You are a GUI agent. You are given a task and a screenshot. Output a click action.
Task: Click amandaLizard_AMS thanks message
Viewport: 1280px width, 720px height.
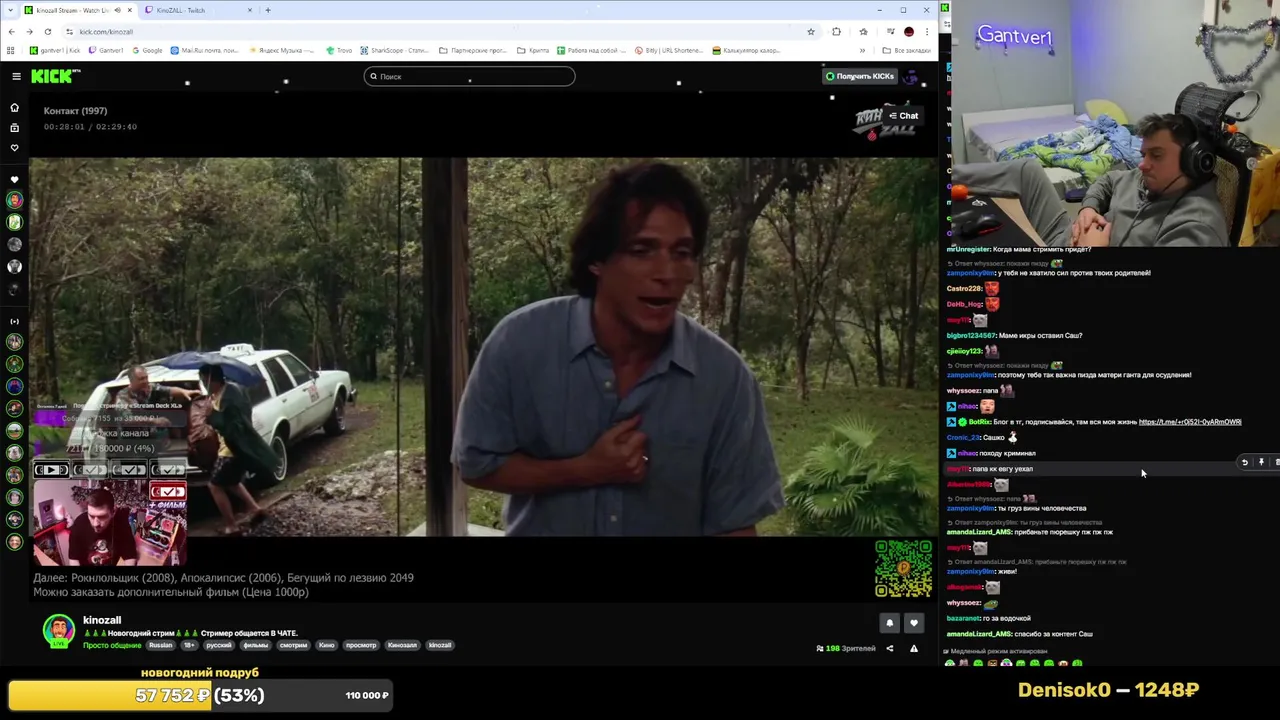[x=1019, y=634]
